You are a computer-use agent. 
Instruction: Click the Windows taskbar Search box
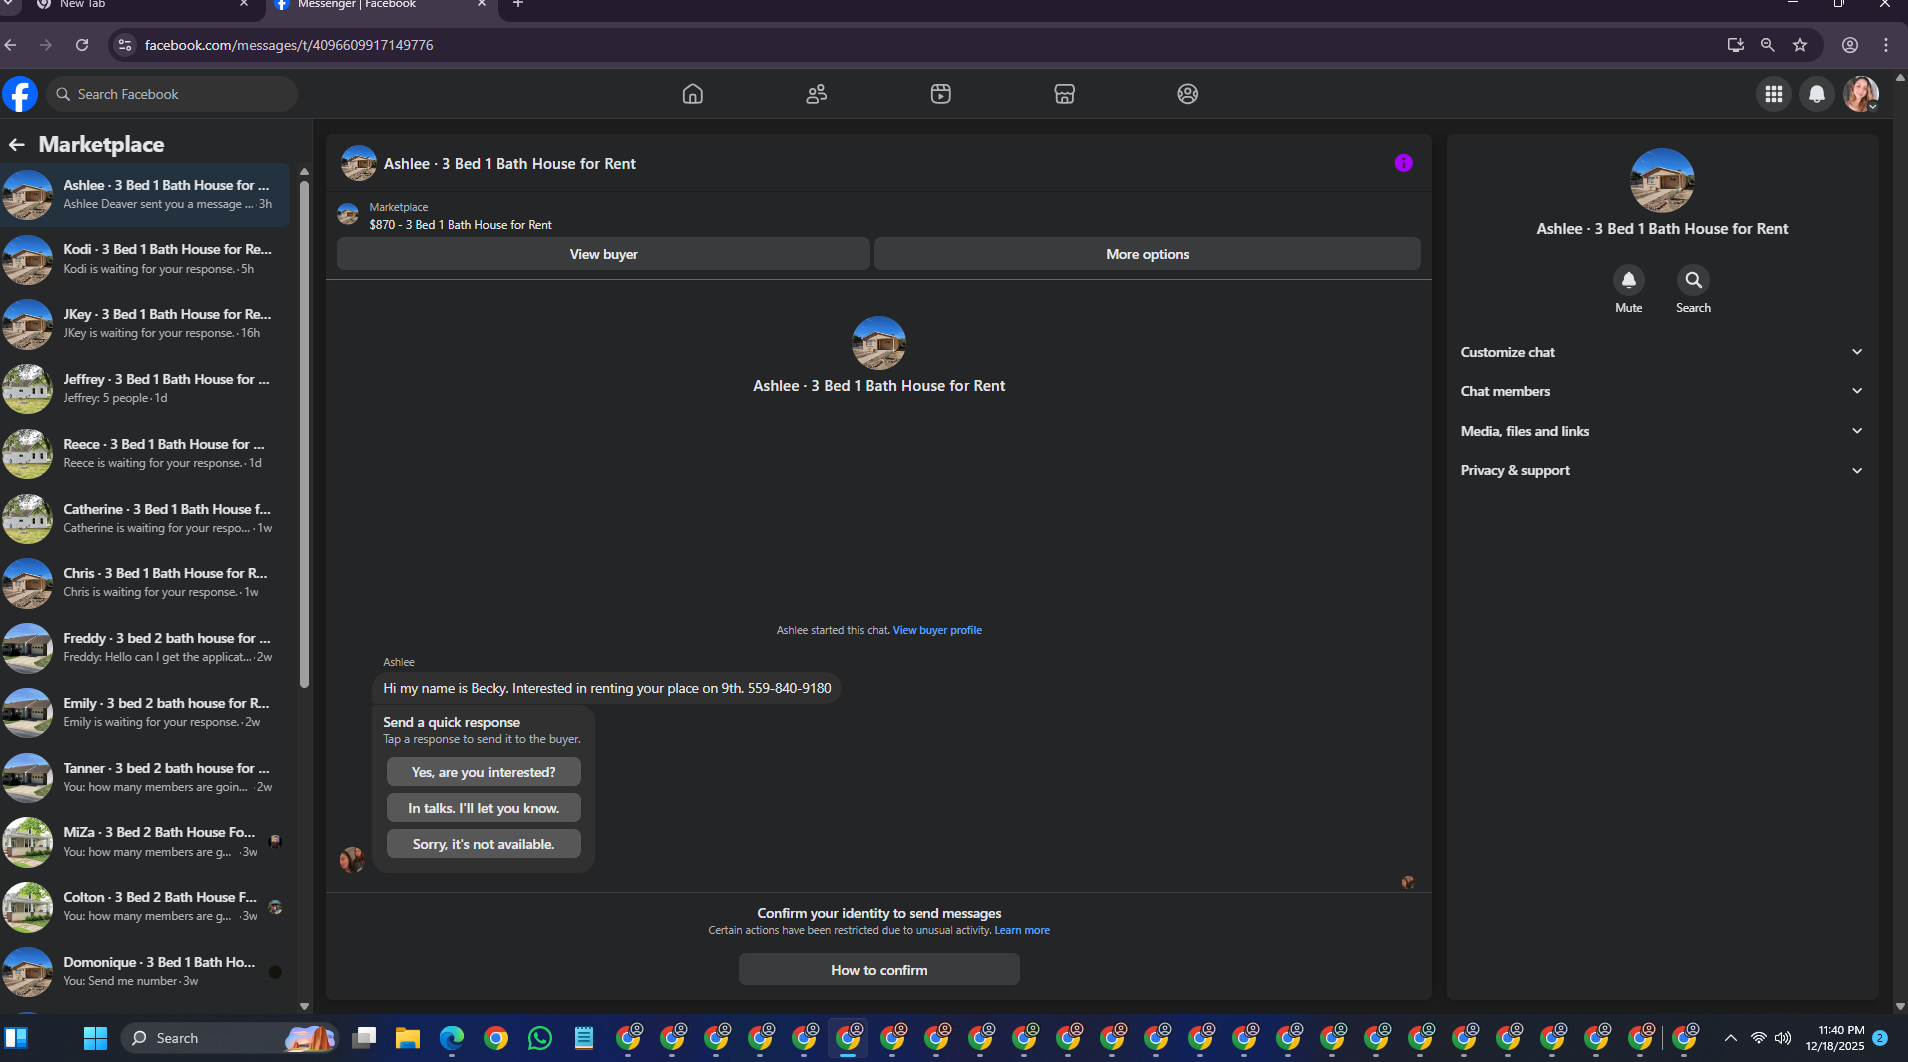coord(230,1038)
